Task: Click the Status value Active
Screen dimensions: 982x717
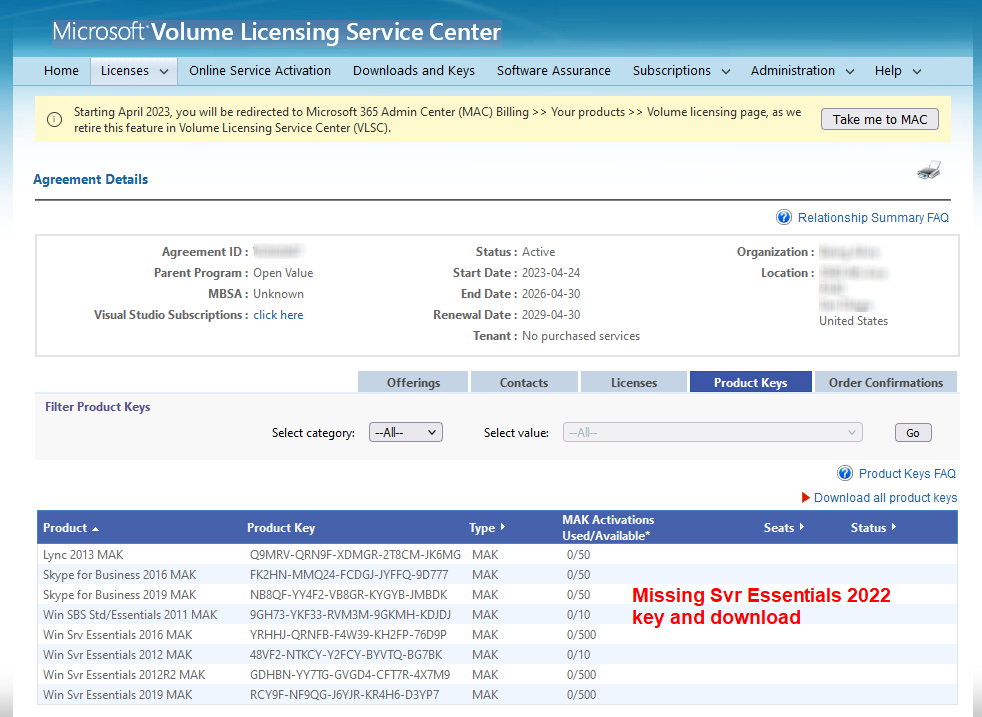Action: [539, 252]
